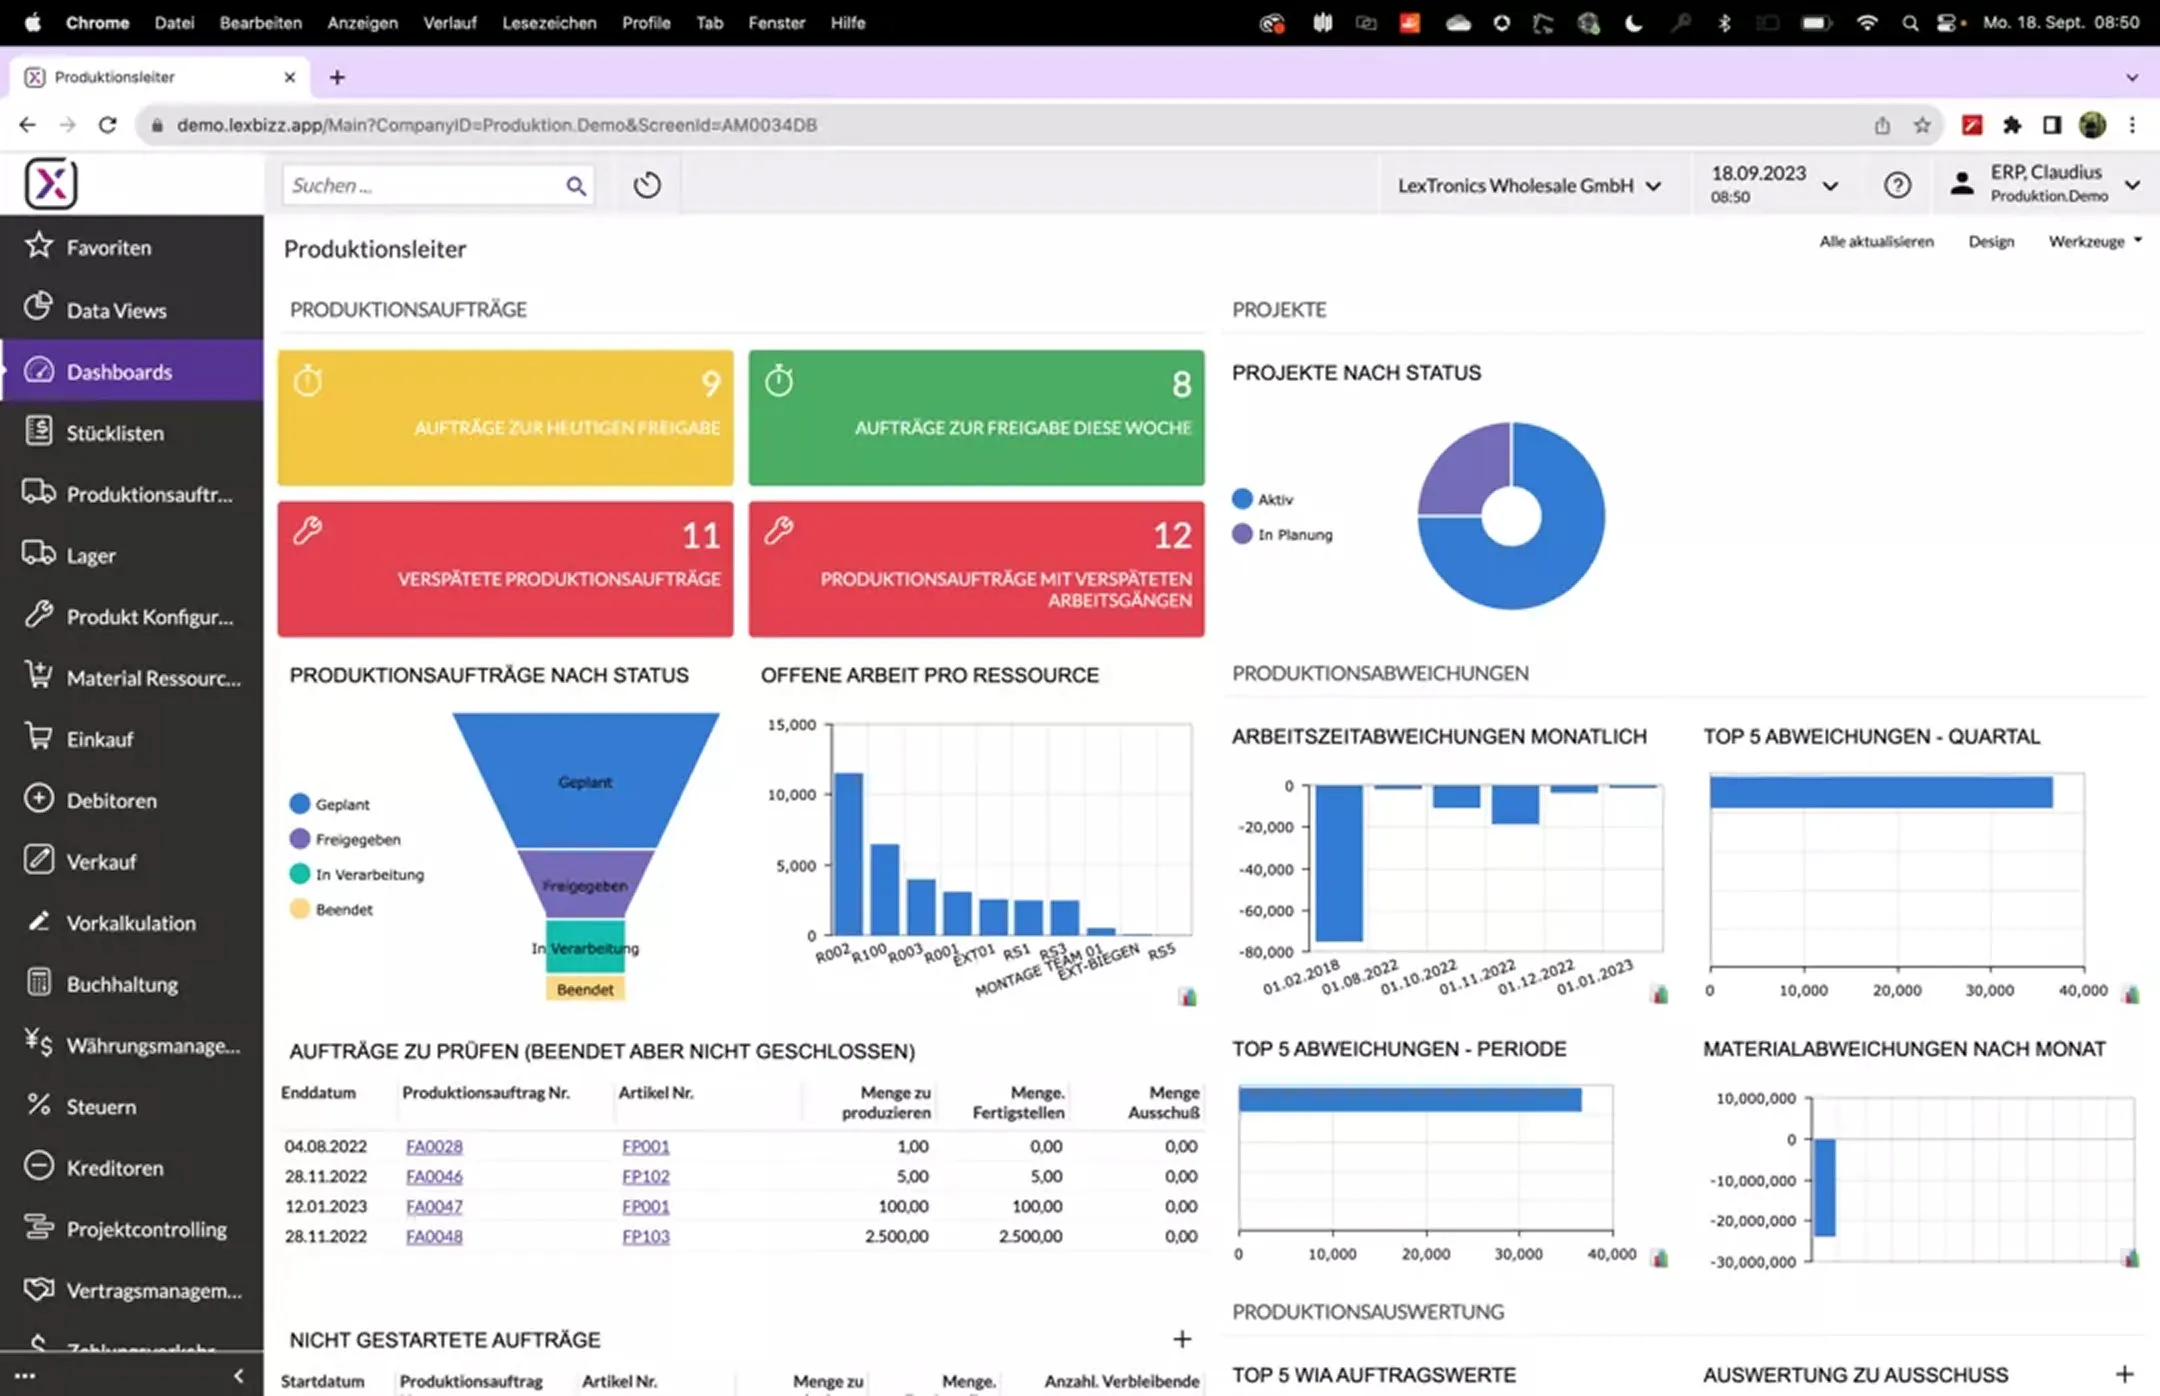Expand Nicht gestartete Aufträge with plus
The width and height of the screenshot is (2160, 1396).
click(1182, 1339)
